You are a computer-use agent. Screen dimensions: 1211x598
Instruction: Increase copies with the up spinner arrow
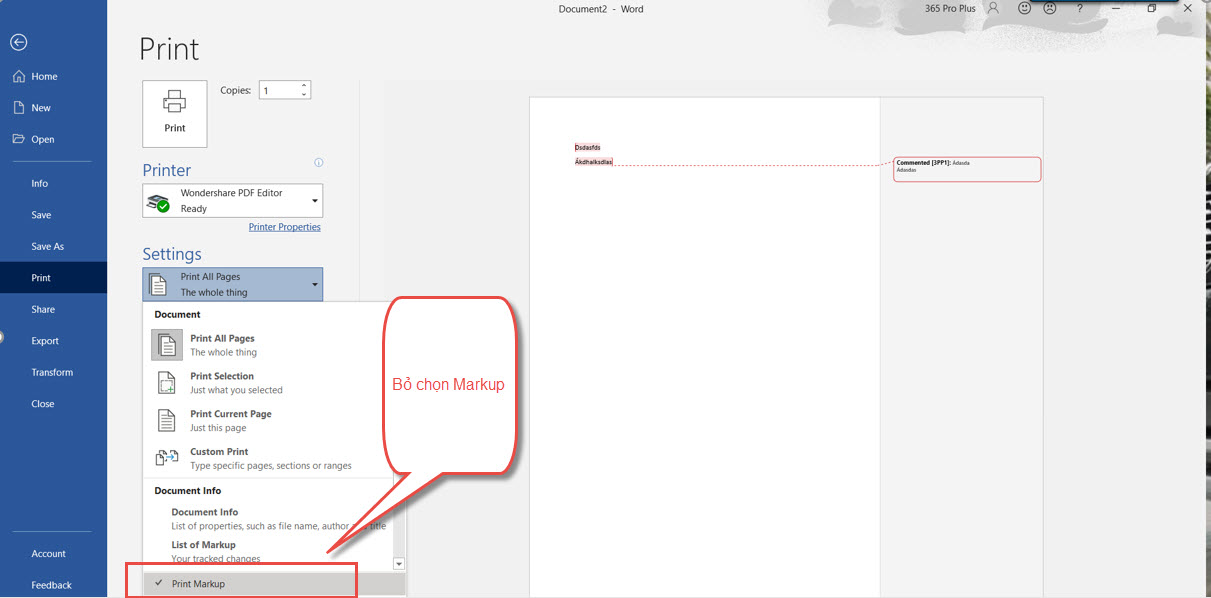click(x=304, y=85)
